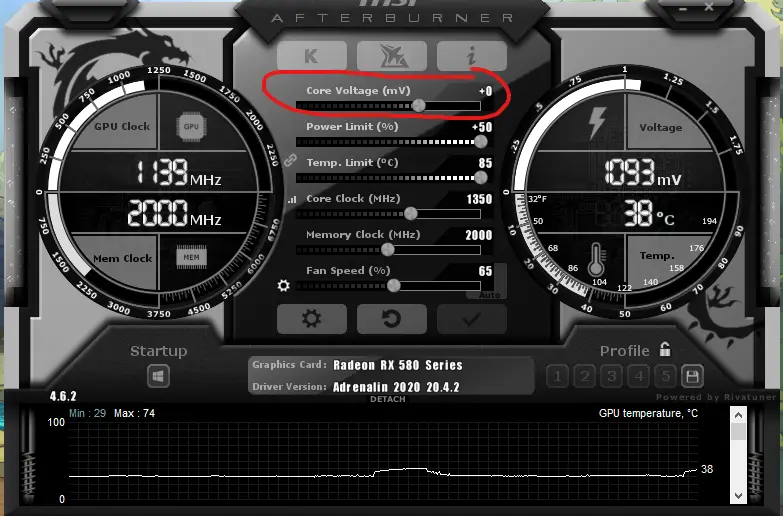Click the Temp. Limit slider handle
The image size is (783, 516).
click(x=480, y=177)
